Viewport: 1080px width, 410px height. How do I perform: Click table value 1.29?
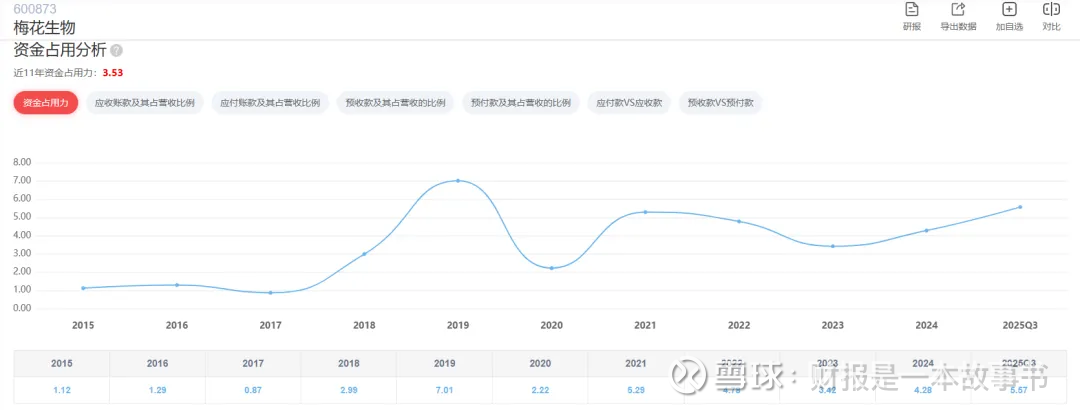click(x=157, y=390)
